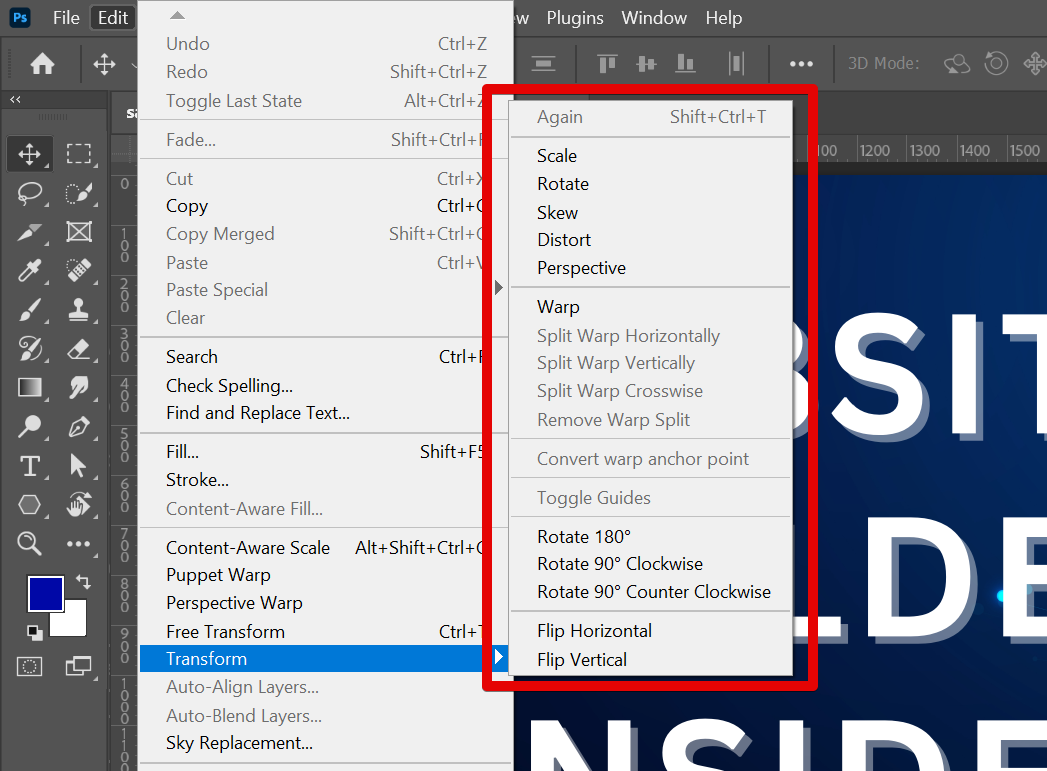Click the align top edges button
The image size is (1047, 771).
tap(606, 63)
